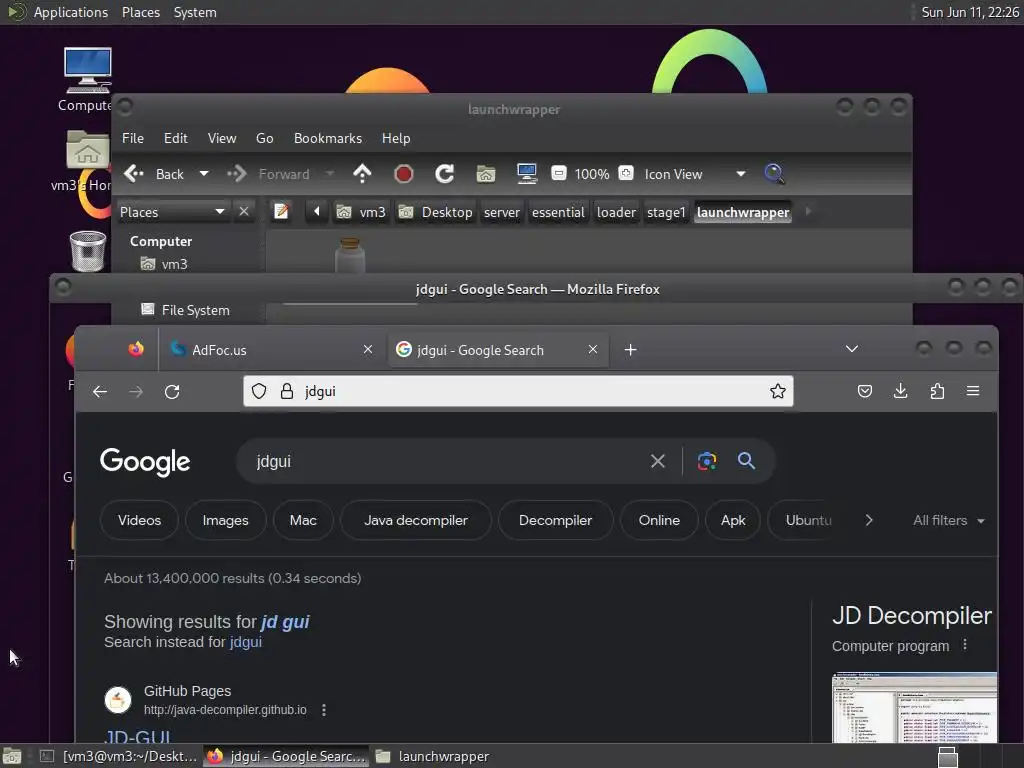Click the tracking protection shield icon
Screen dimensions: 1024x768
pyautogui.click(x=259, y=391)
